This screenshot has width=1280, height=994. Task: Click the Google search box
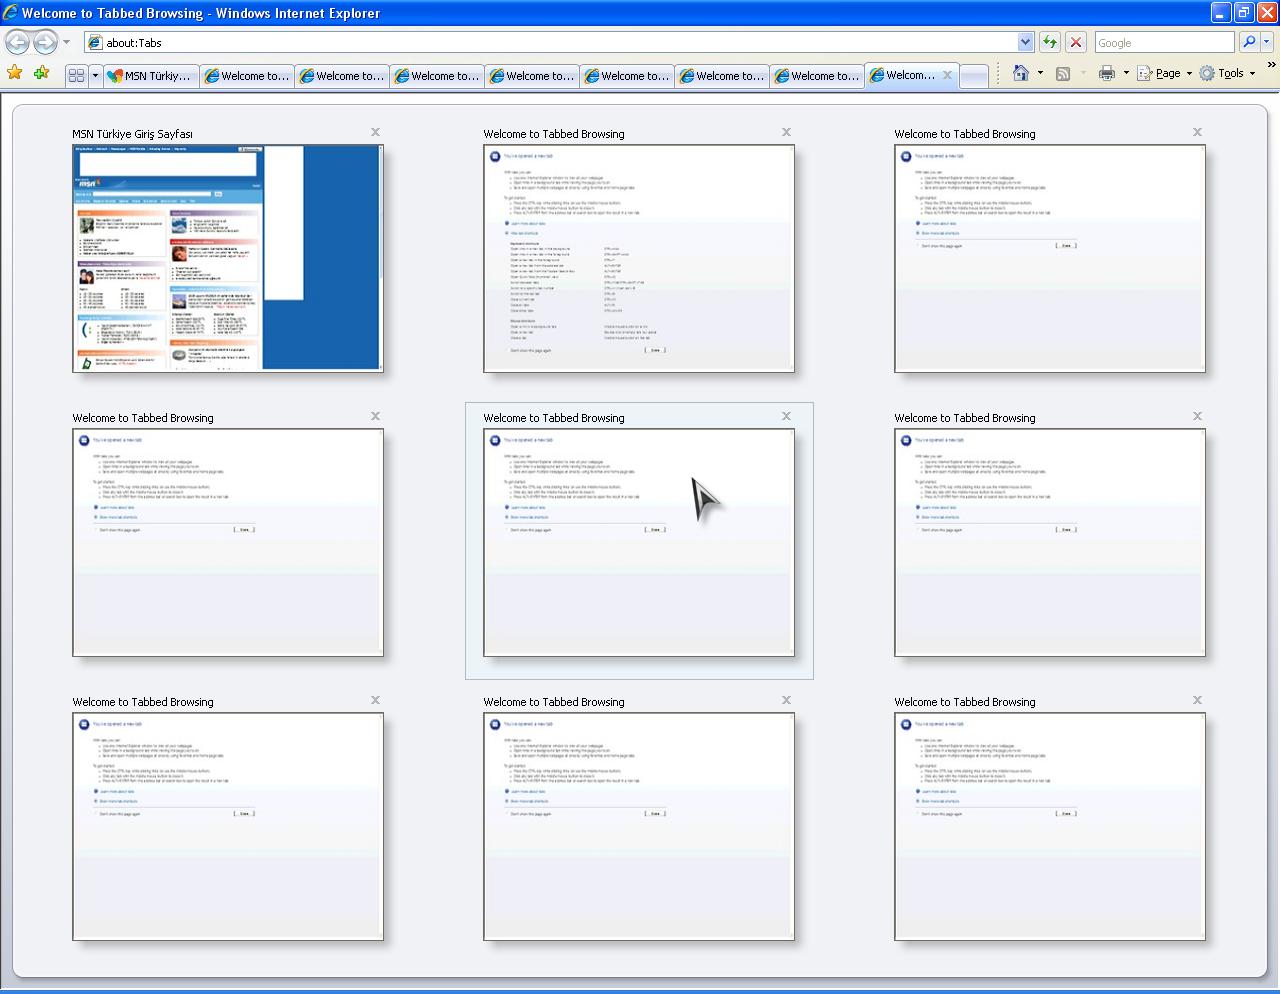coord(1164,42)
